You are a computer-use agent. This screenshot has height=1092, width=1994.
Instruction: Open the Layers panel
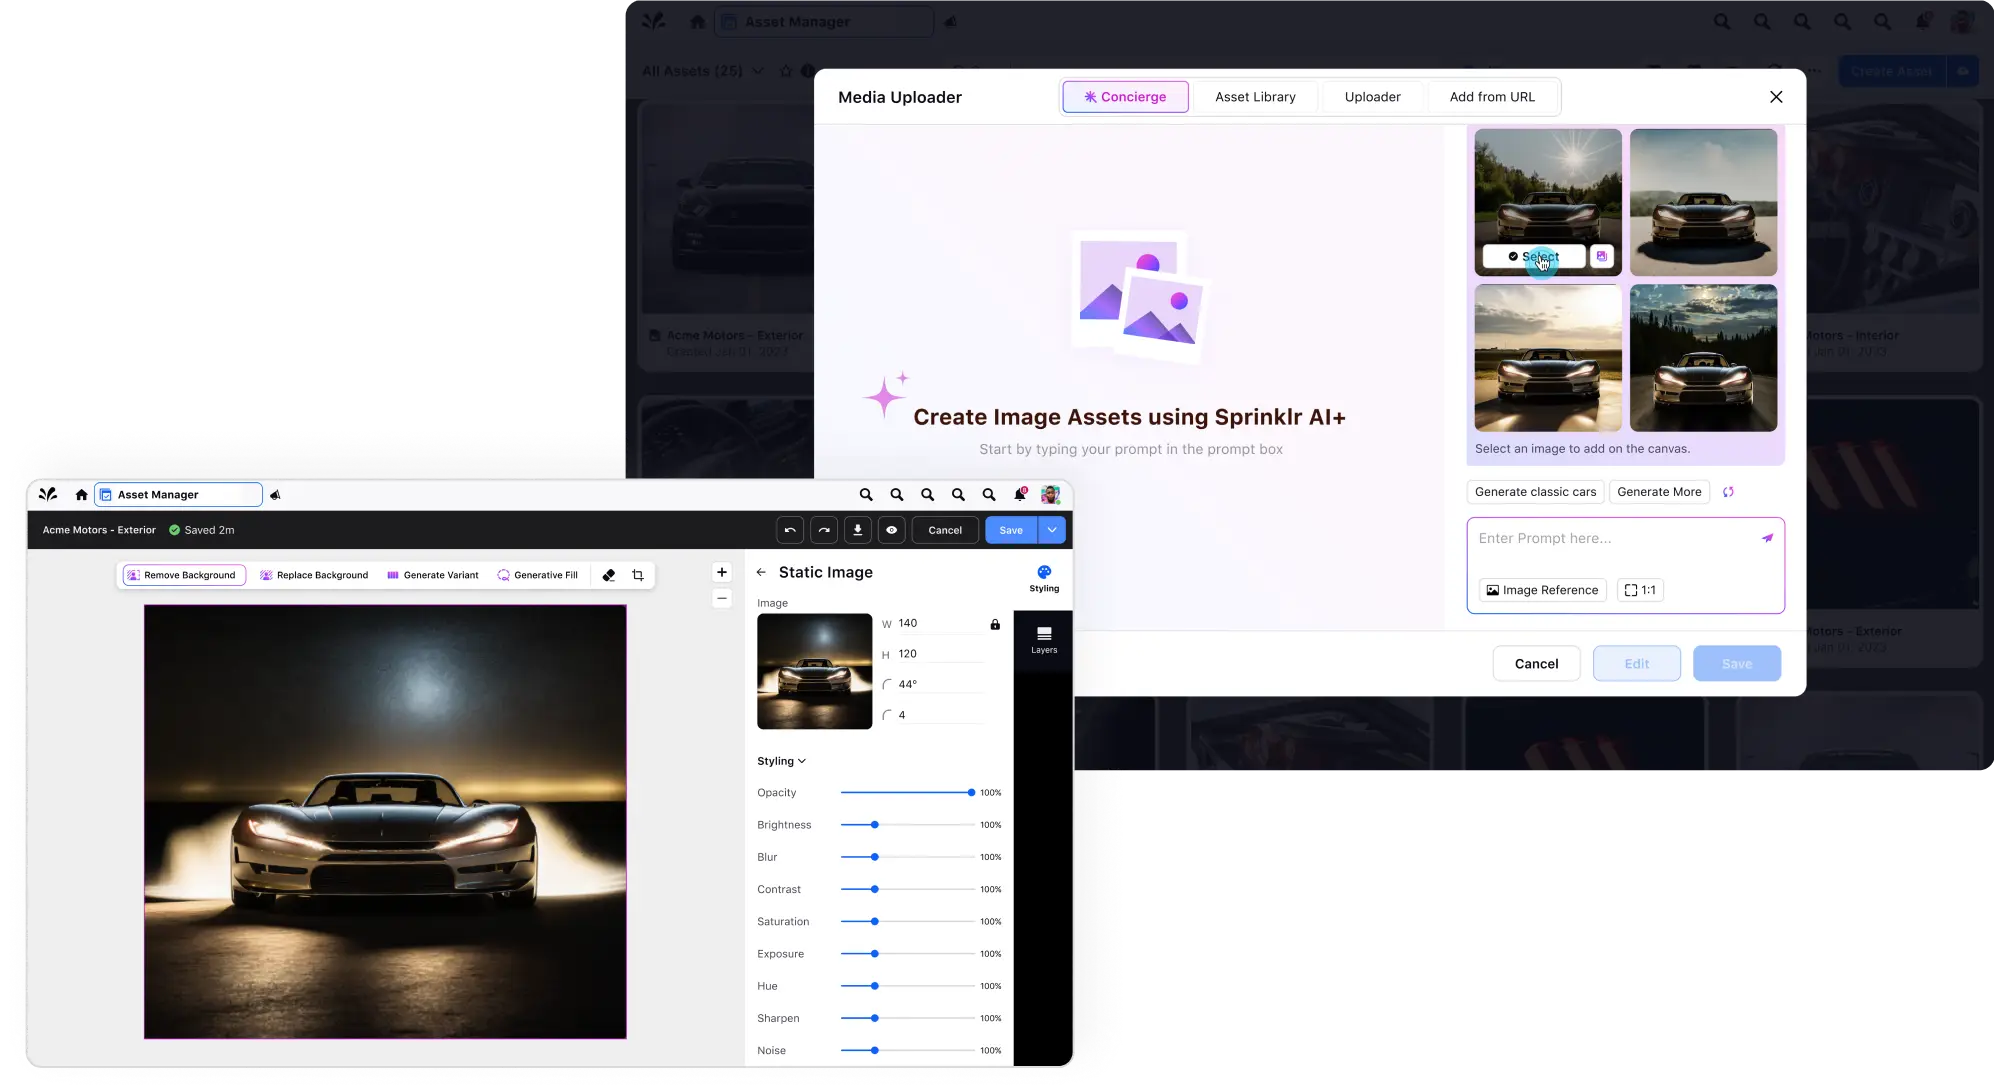[1043, 640]
